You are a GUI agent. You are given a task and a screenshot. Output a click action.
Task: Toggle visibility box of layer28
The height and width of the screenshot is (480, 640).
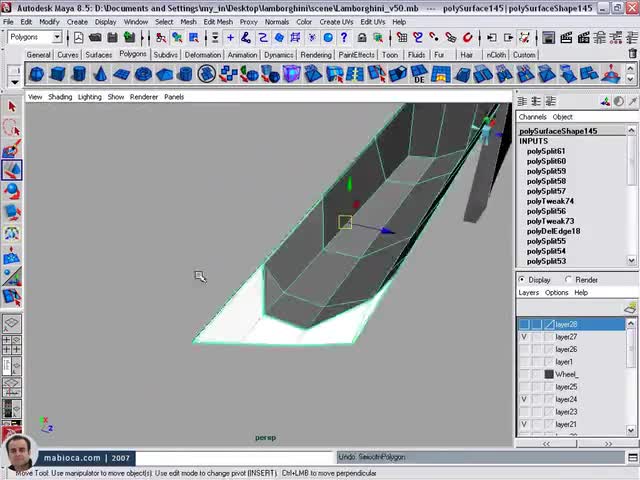coord(524,324)
